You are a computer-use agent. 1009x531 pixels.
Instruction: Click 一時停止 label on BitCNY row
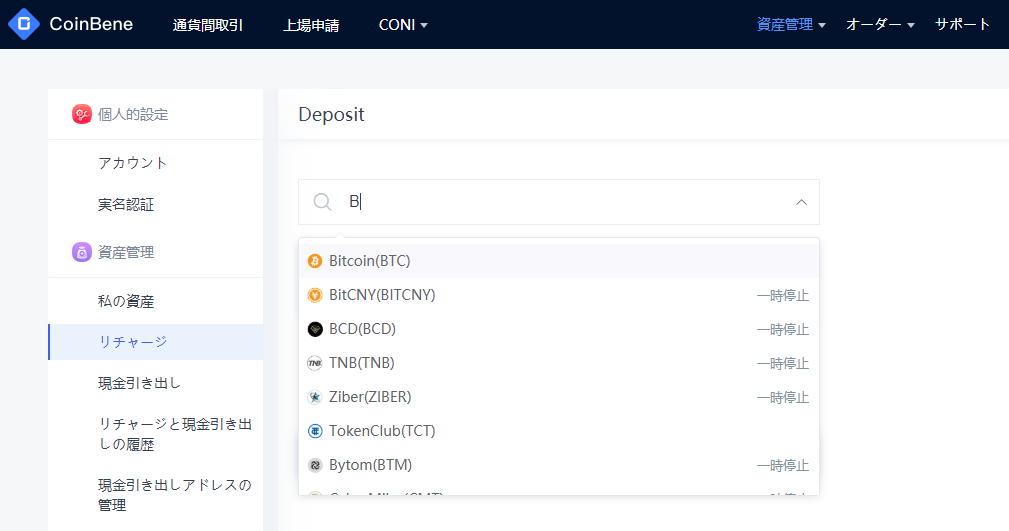[782, 295]
